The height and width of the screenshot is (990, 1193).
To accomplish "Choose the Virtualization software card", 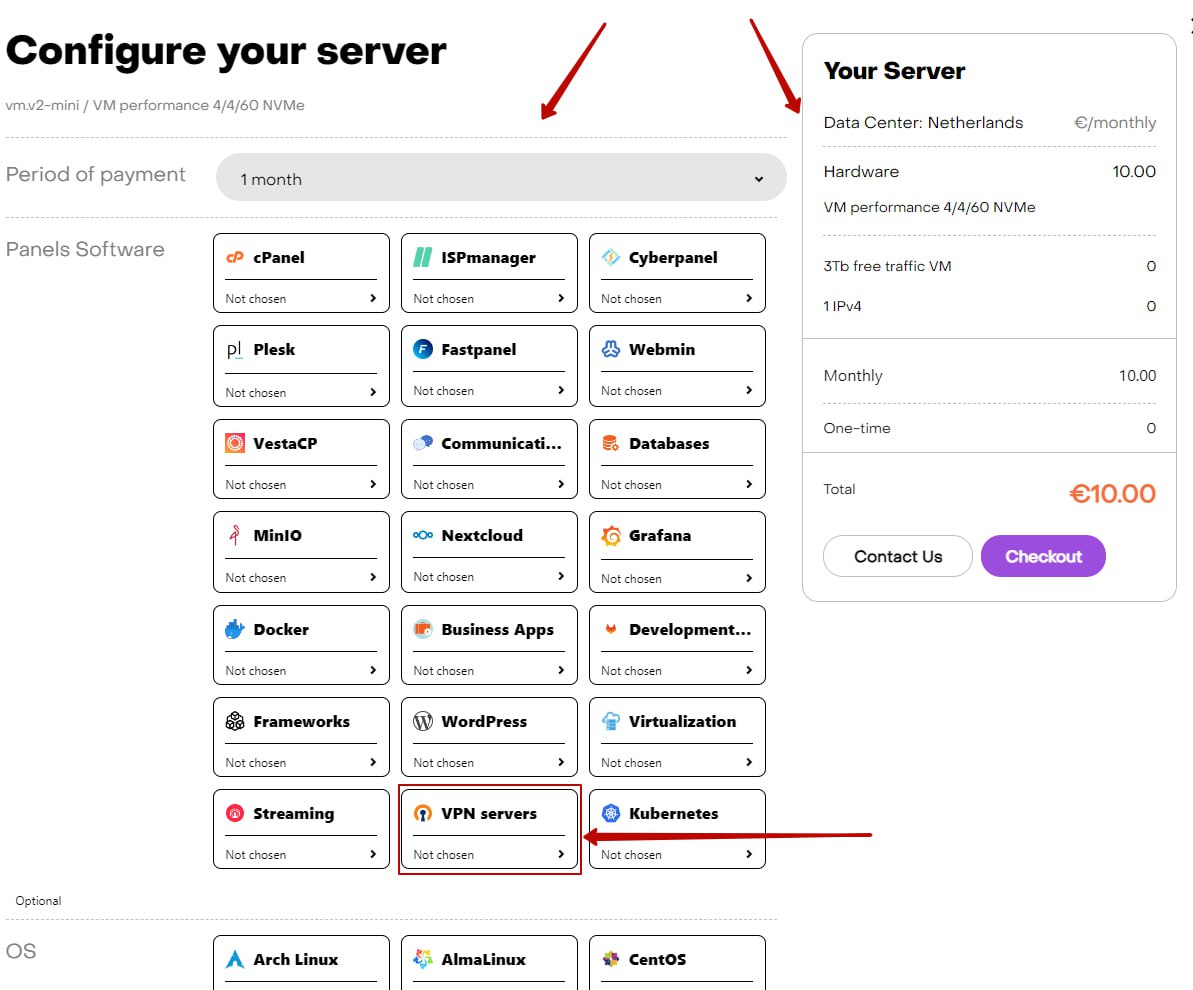I will 677,737.
